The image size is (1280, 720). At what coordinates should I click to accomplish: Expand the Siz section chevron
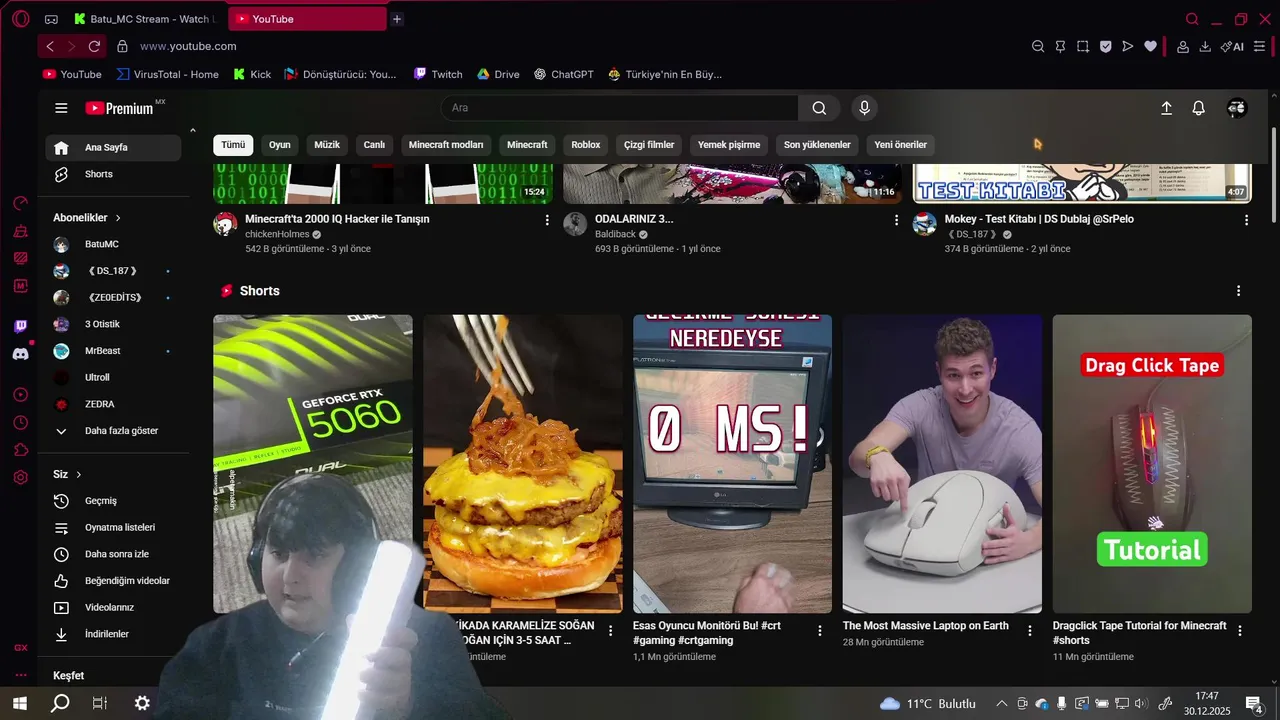pos(79,475)
